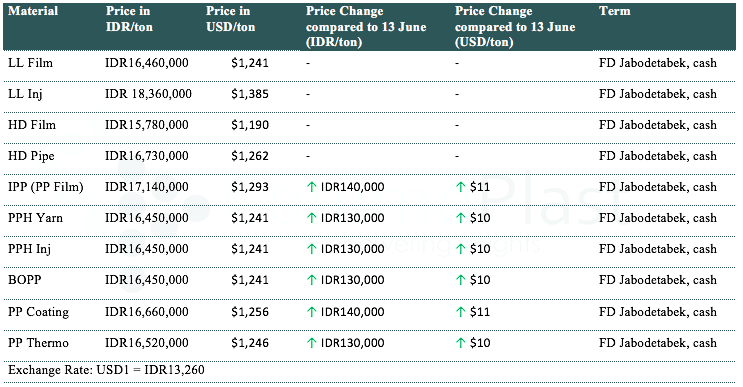This screenshot has width=743, height=387.
Task: Select the Price in IDR/ton header
Action: (129, 19)
